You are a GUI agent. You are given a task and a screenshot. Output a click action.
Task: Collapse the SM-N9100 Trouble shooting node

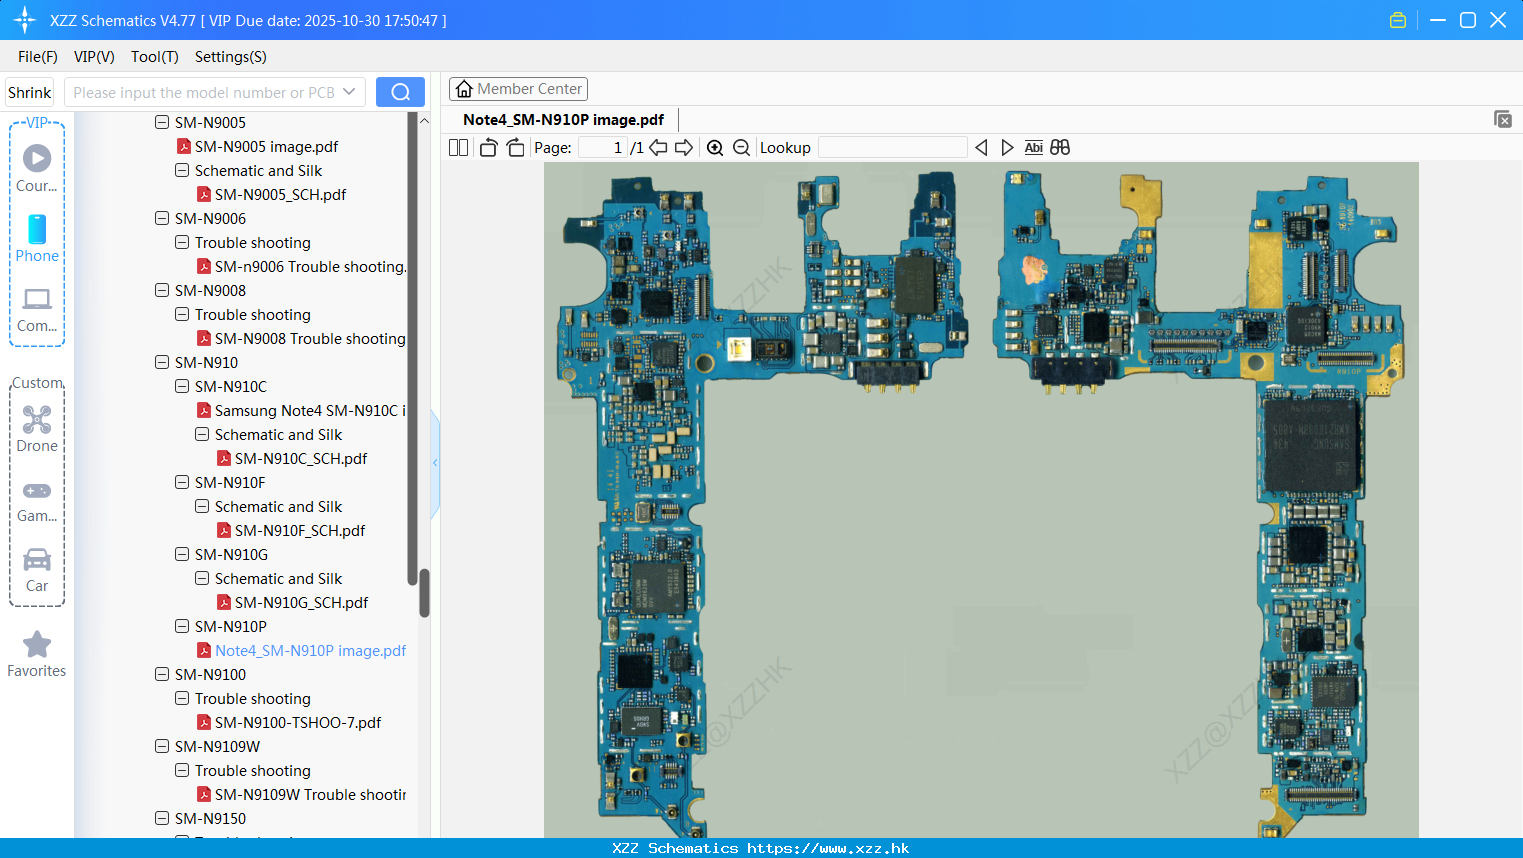coord(181,698)
